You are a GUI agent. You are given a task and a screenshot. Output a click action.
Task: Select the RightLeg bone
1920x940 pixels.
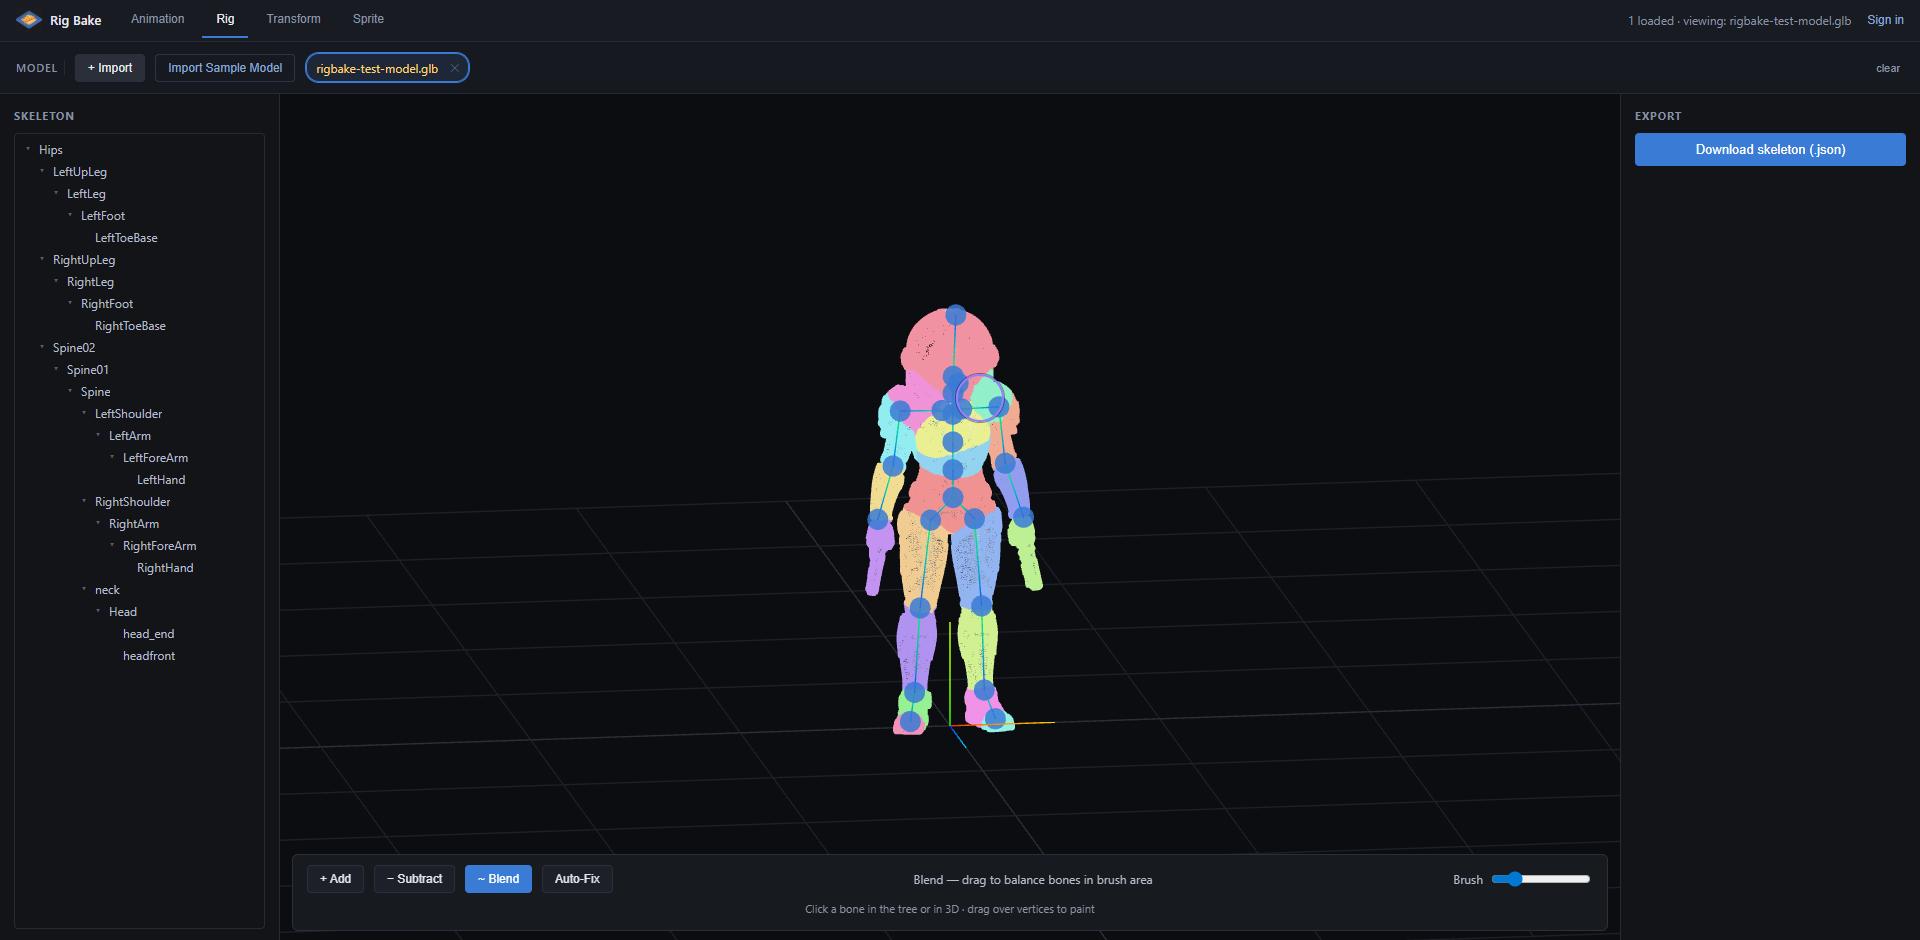point(90,282)
